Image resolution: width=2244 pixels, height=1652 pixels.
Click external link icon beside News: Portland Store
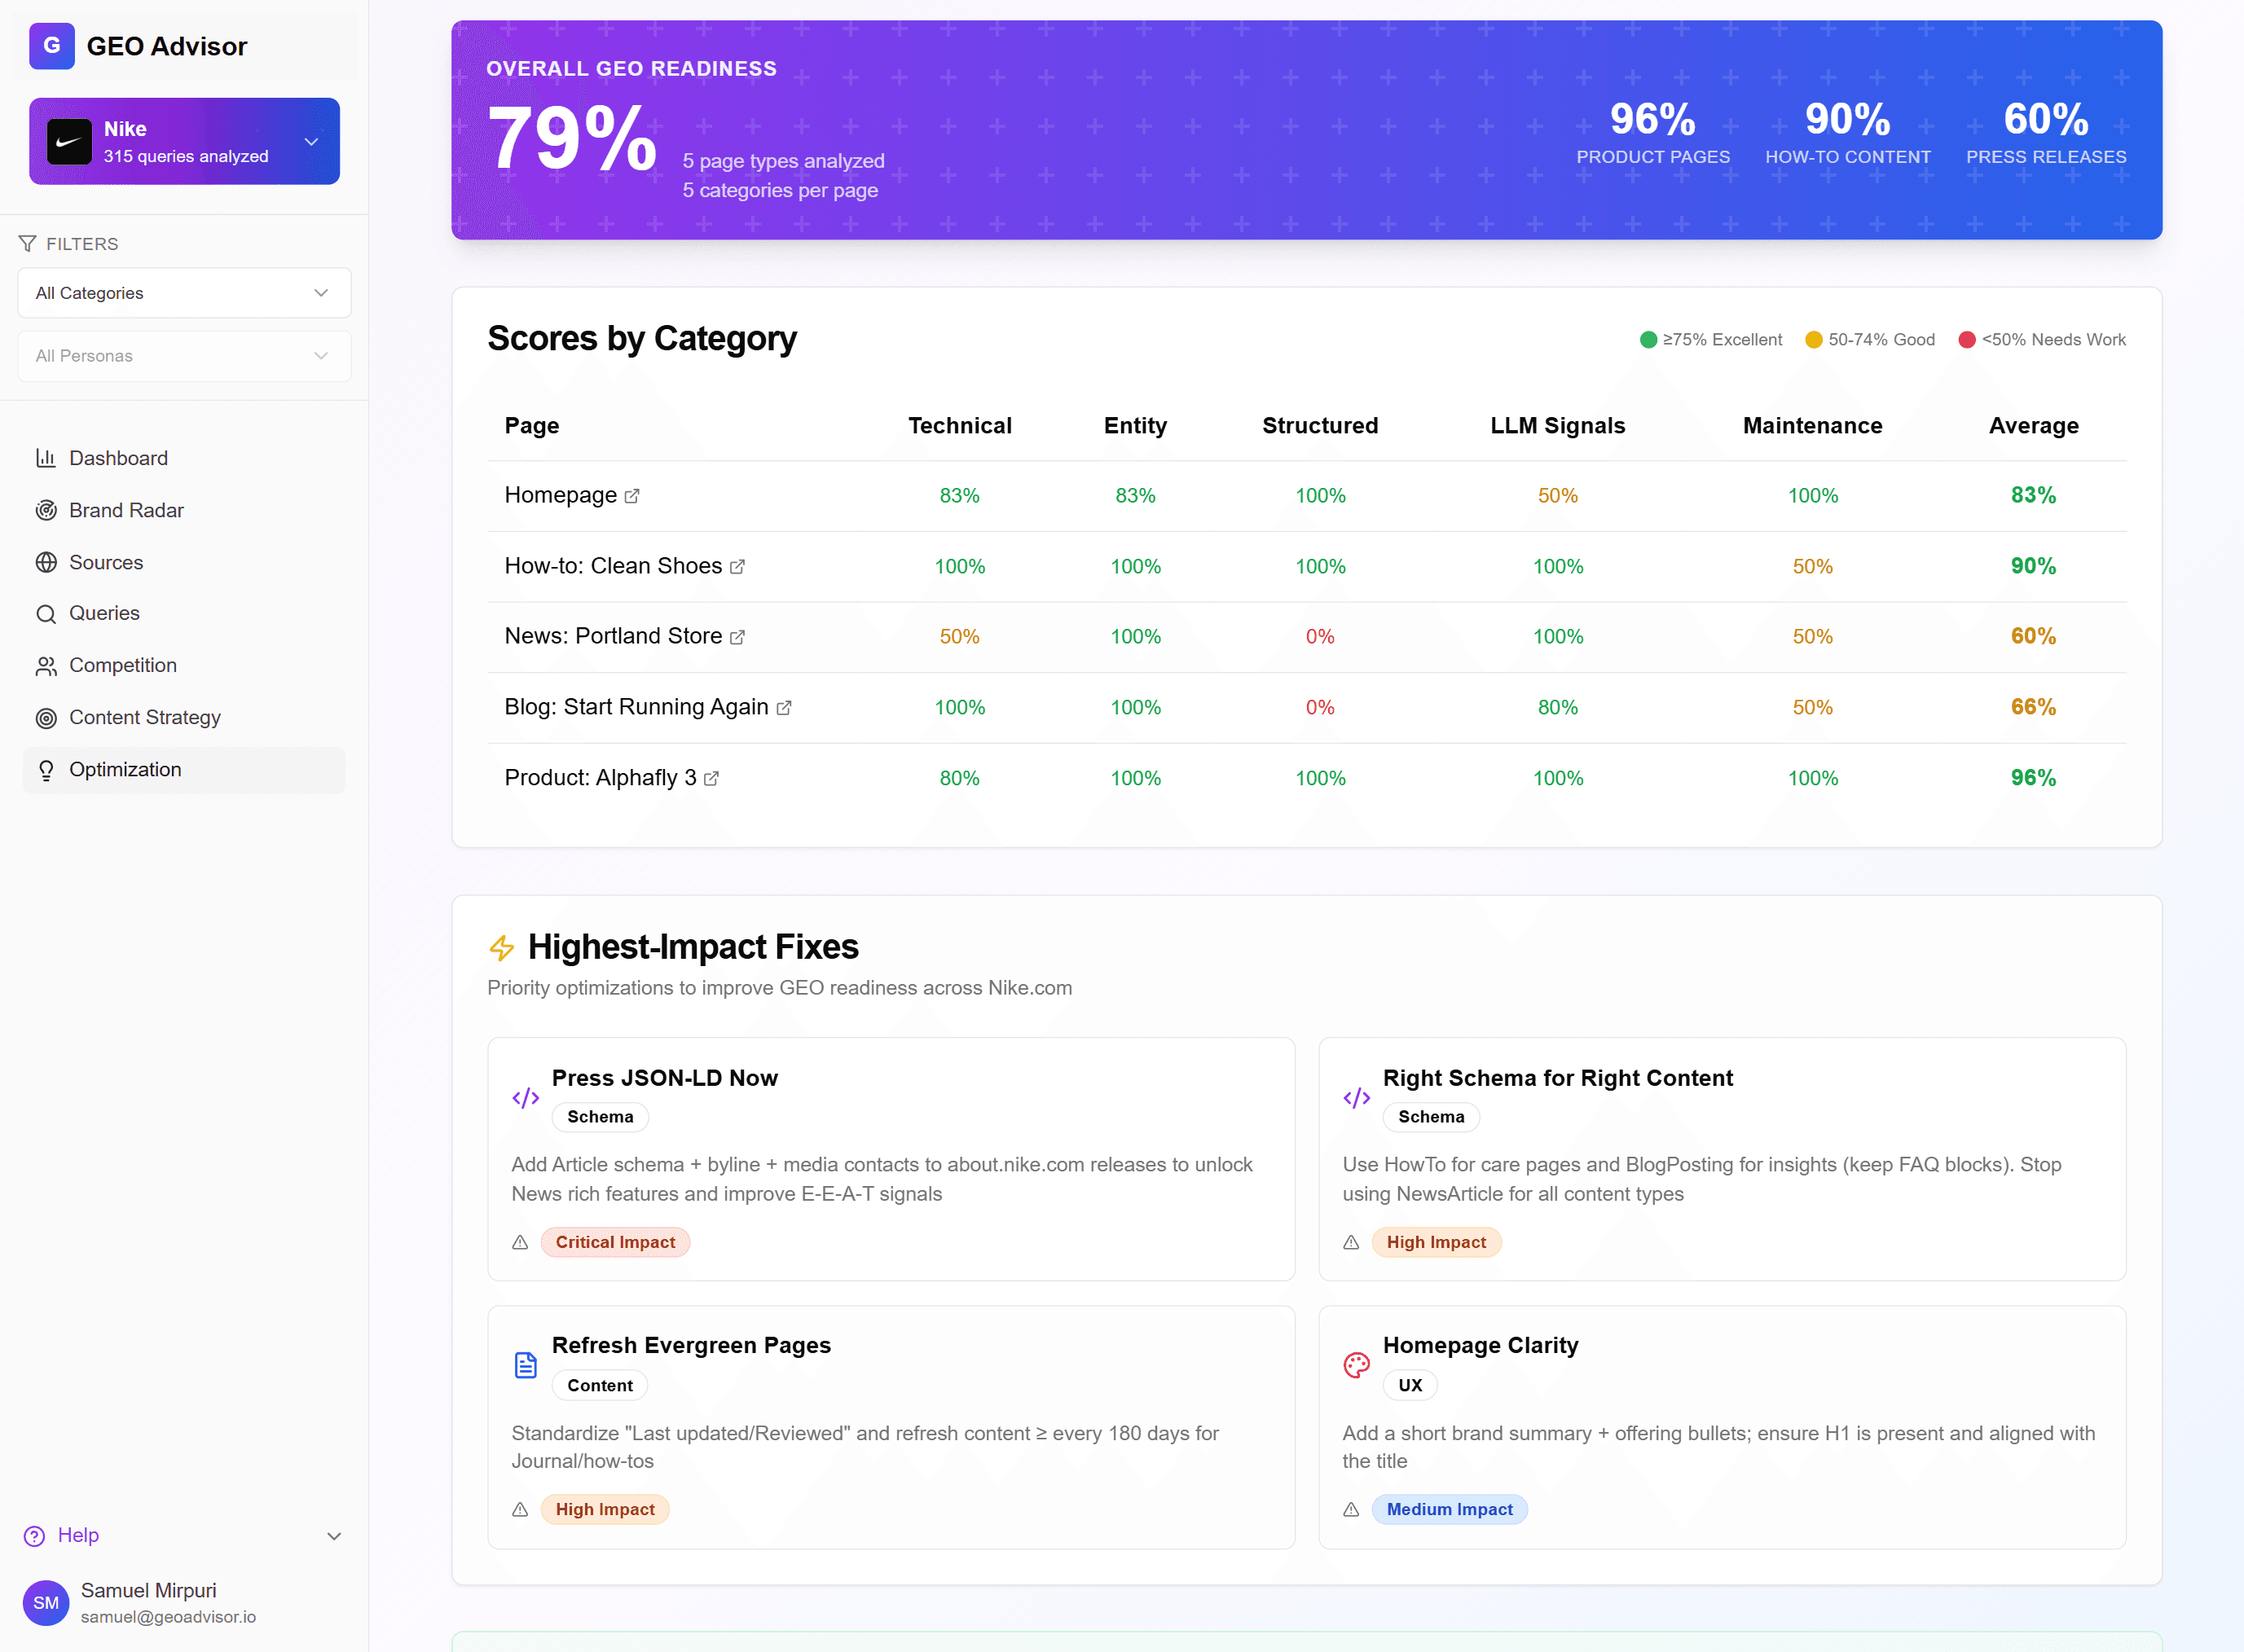[737, 637]
